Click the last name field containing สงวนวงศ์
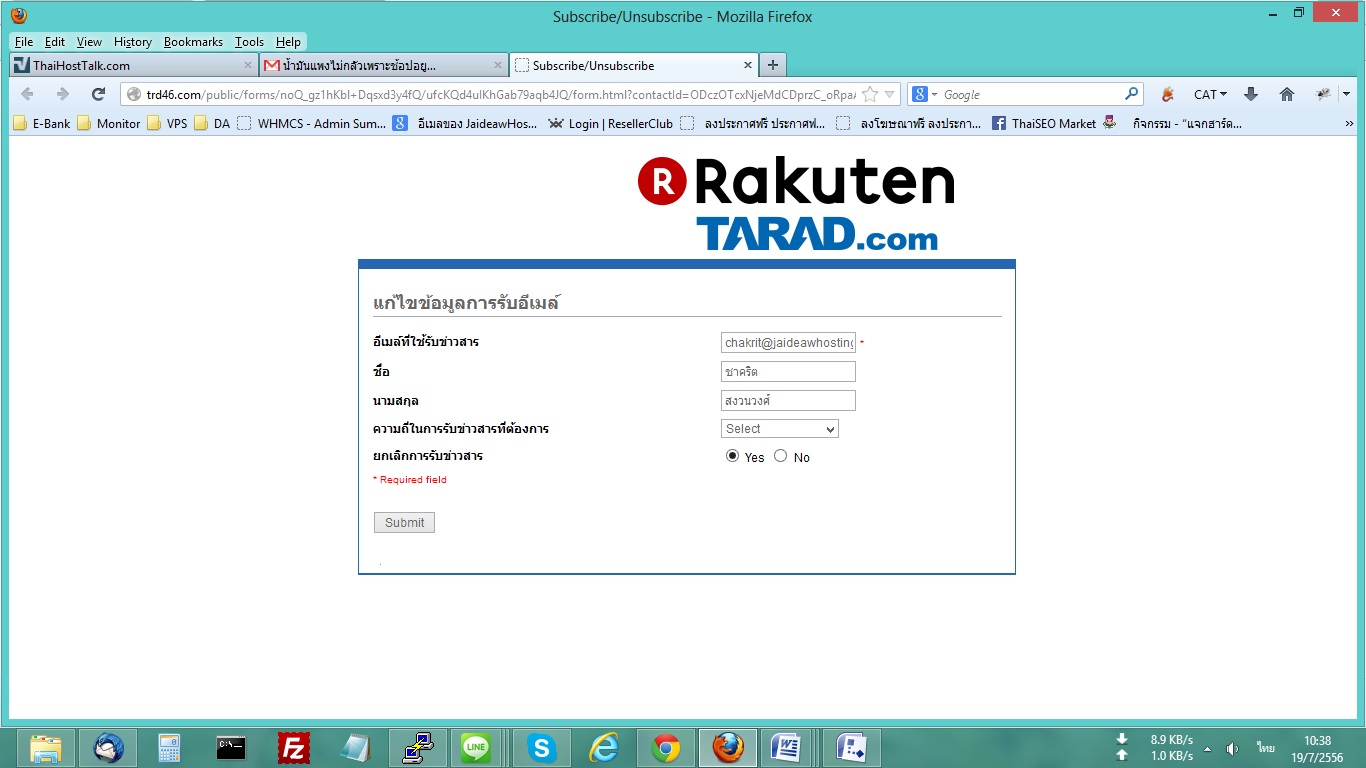This screenshot has width=1366, height=768. coord(788,400)
